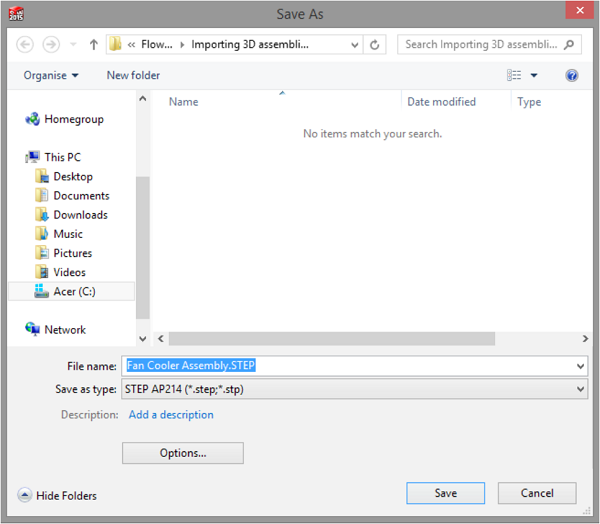Sort by Date modified column
The width and height of the screenshot is (600, 524).
pyautogui.click(x=441, y=102)
